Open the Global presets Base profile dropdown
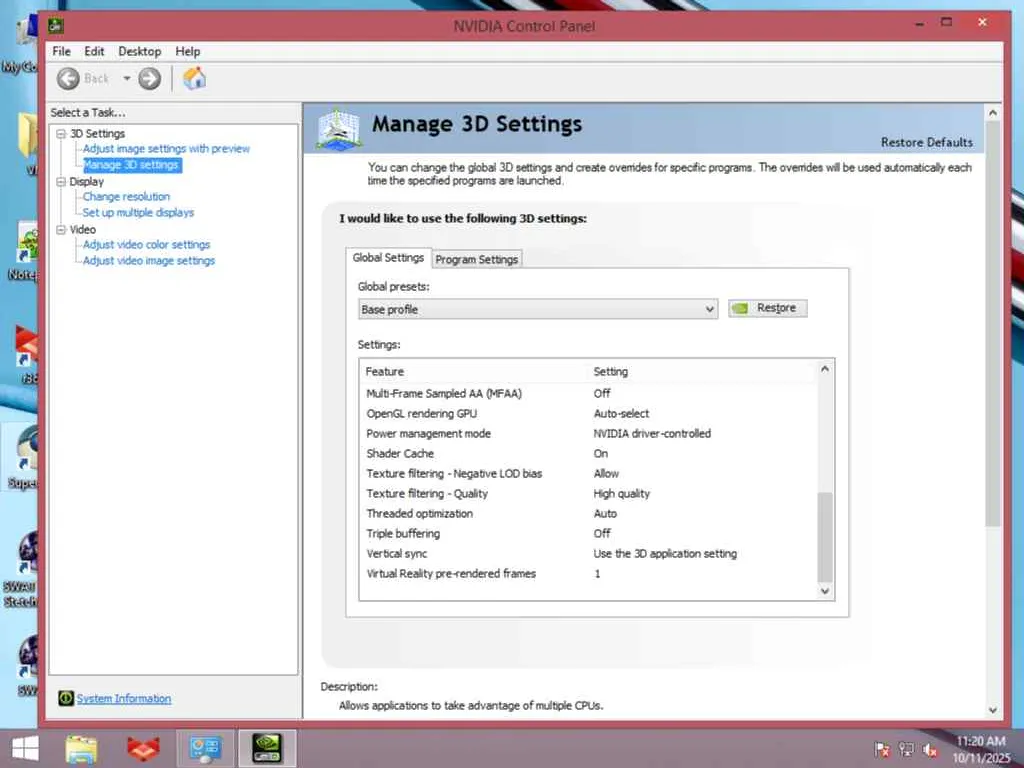 point(538,309)
